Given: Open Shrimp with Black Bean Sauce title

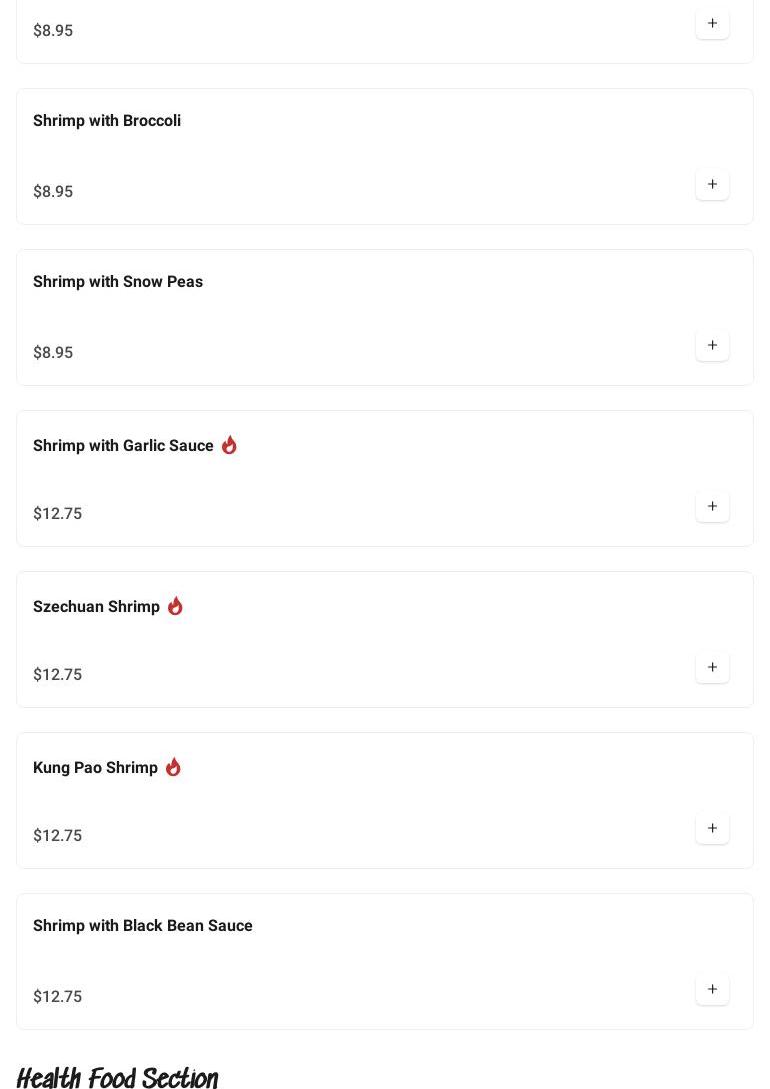Looking at the screenshot, I should pyautogui.click(x=143, y=926).
